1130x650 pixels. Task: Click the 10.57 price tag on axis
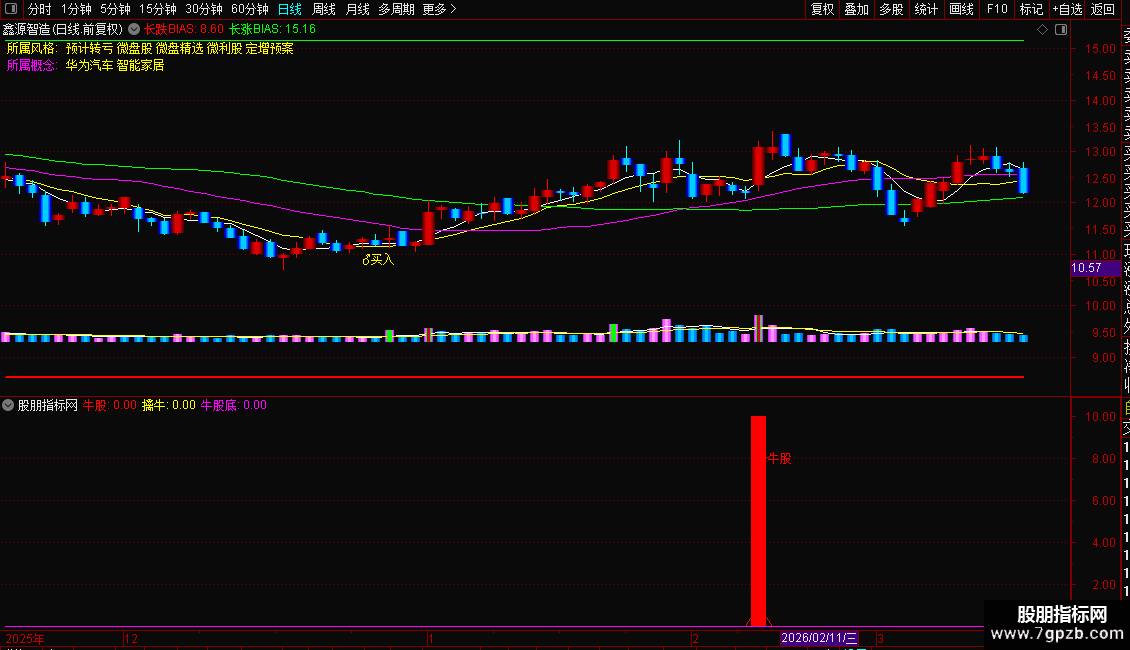1095,268
